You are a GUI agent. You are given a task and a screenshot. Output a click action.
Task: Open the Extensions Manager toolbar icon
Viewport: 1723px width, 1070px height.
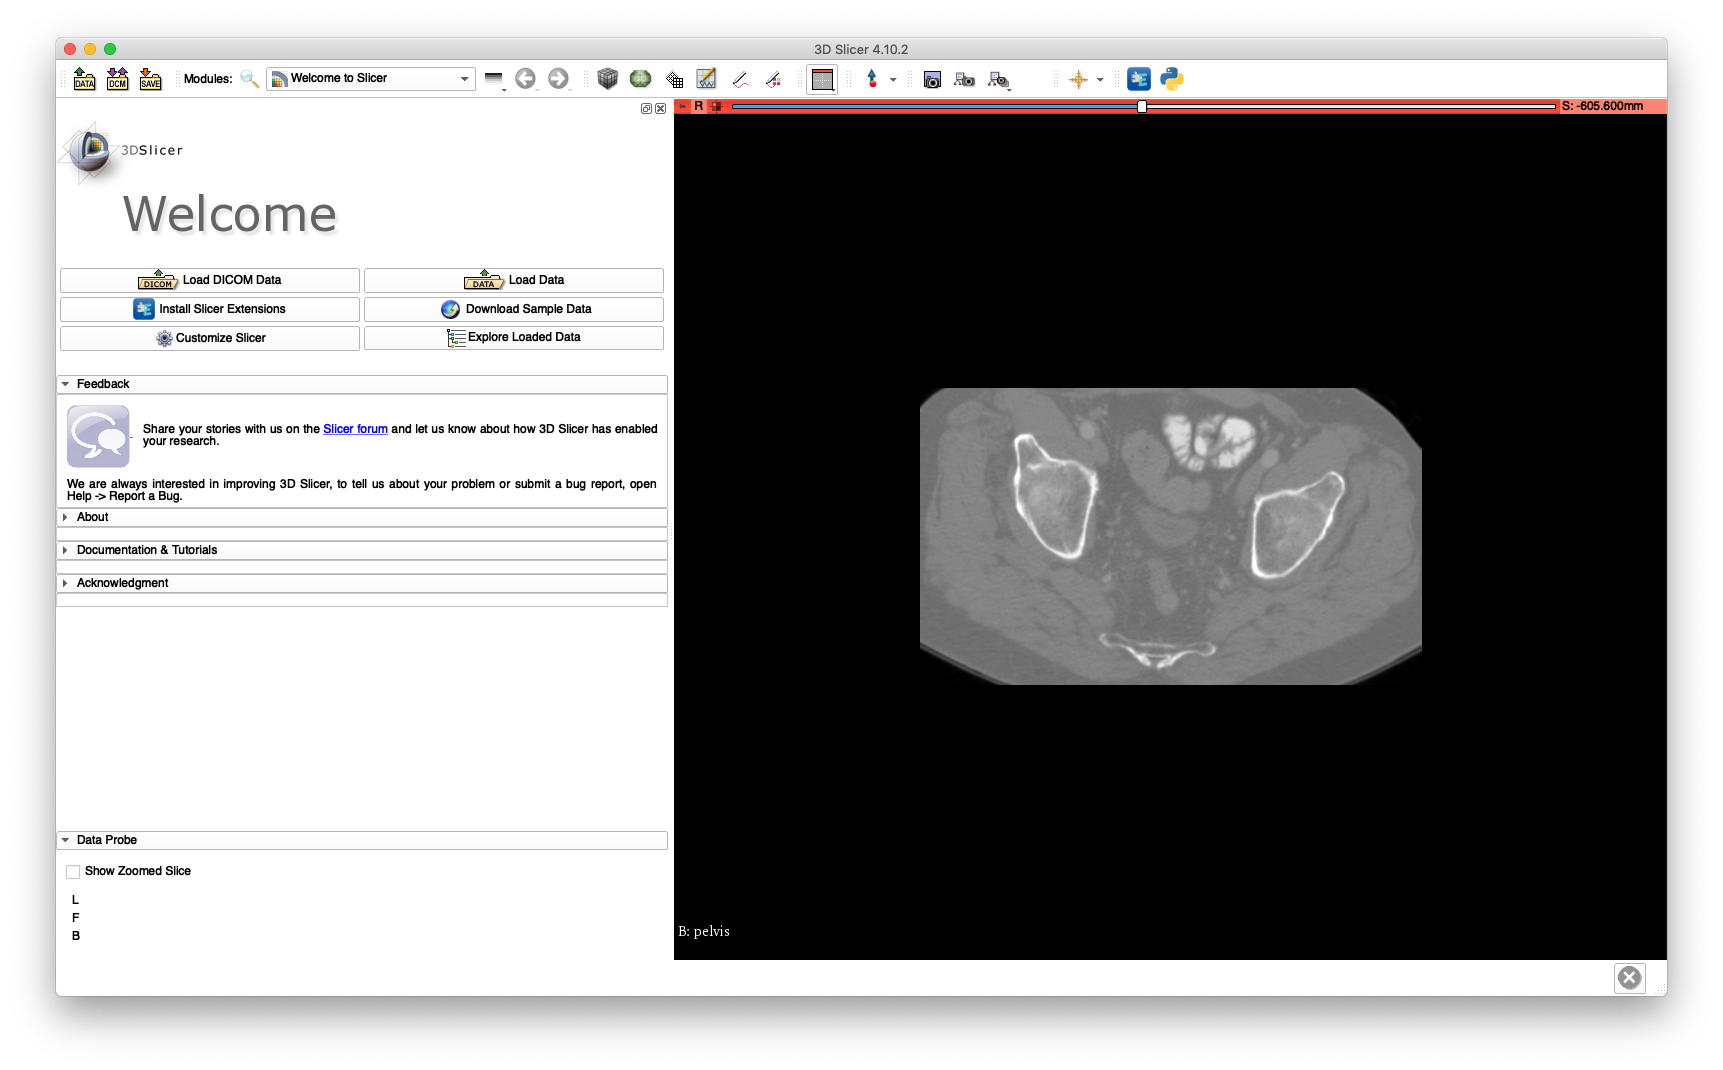click(1138, 79)
